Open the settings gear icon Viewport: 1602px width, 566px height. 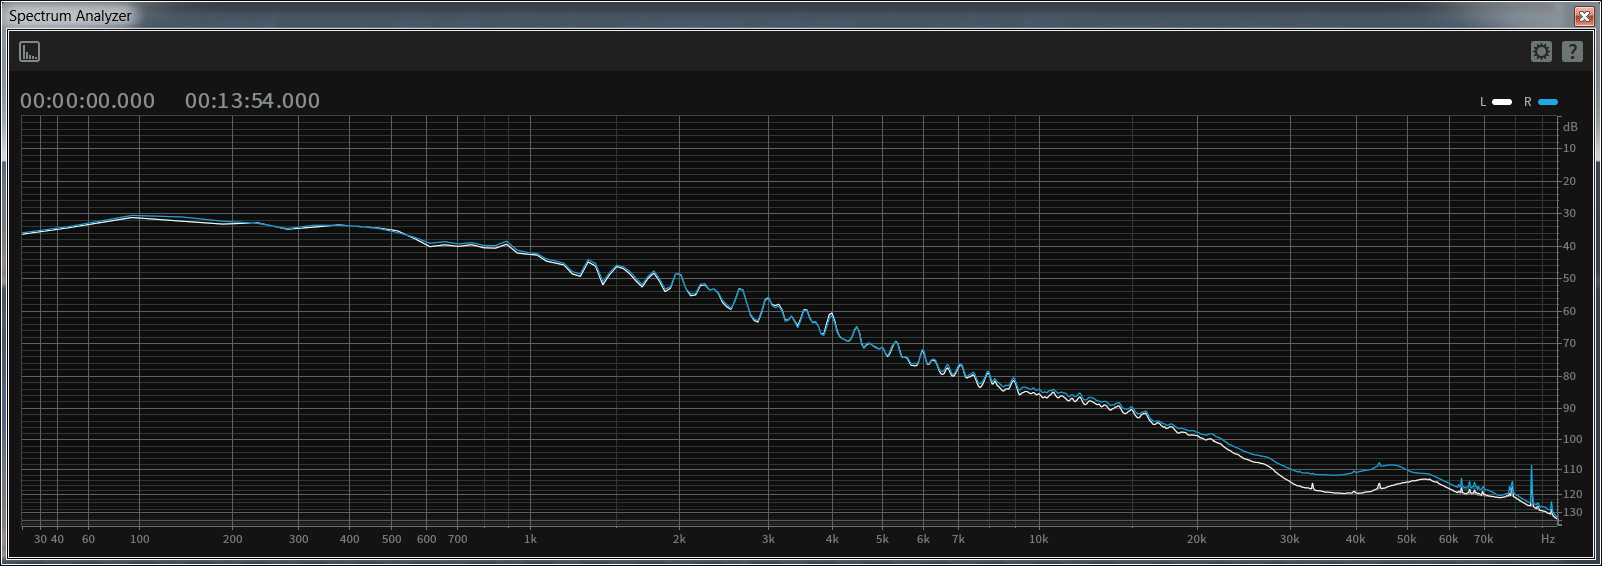click(1541, 51)
